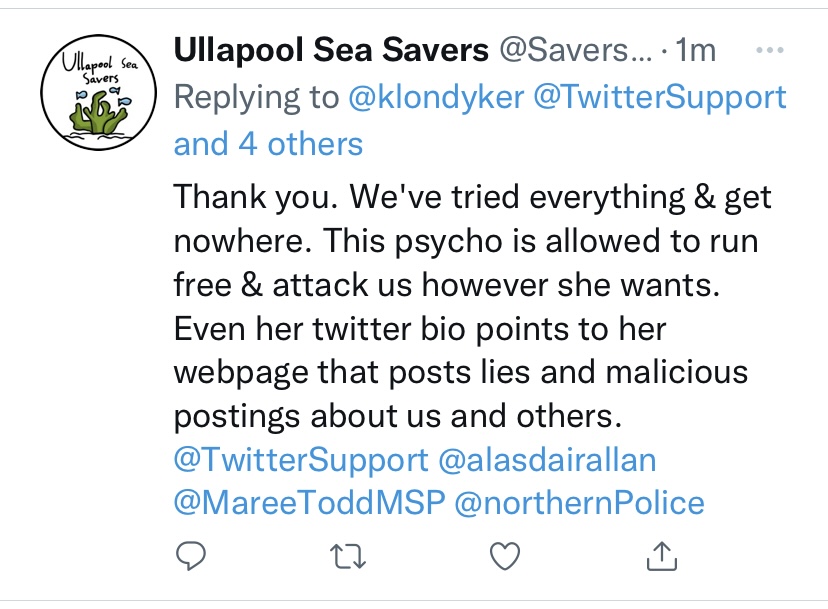This screenshot has width=828, height=609.
Task: Click the retweet icon under the tweet
Action: (x=347, y=556)
